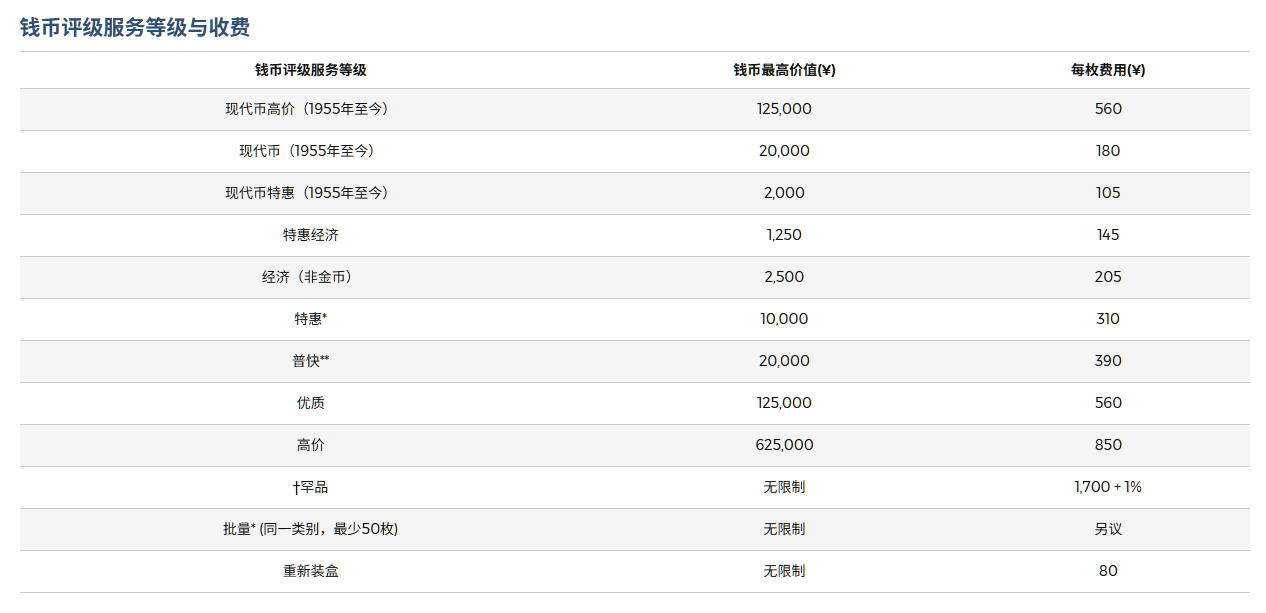The height and width of the screenshot is (613, 1266).
Task: Click the 批量* (同一类别，最少50枚) cell
Action: pos(310,529)
